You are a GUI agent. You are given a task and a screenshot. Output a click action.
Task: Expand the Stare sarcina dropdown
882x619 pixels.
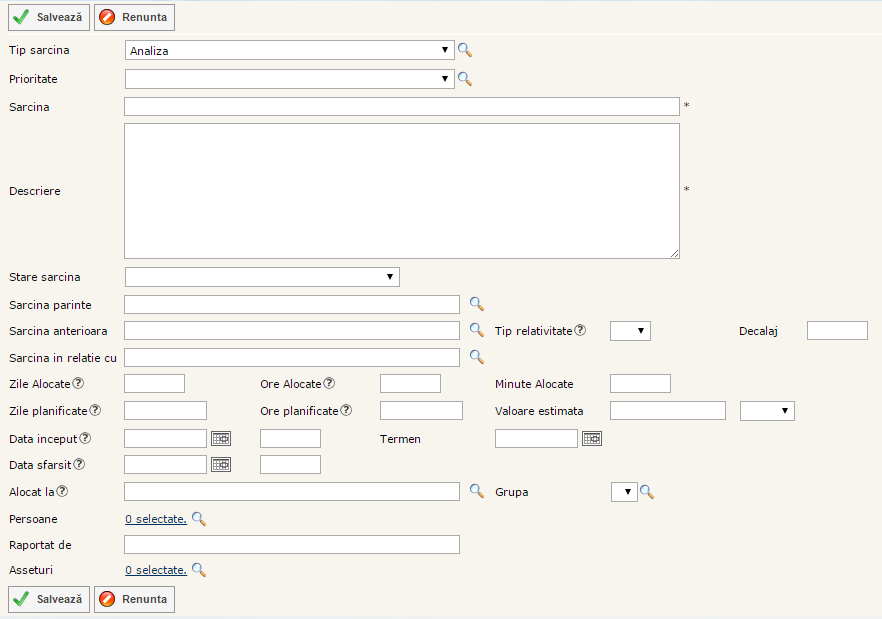point(262,277)
